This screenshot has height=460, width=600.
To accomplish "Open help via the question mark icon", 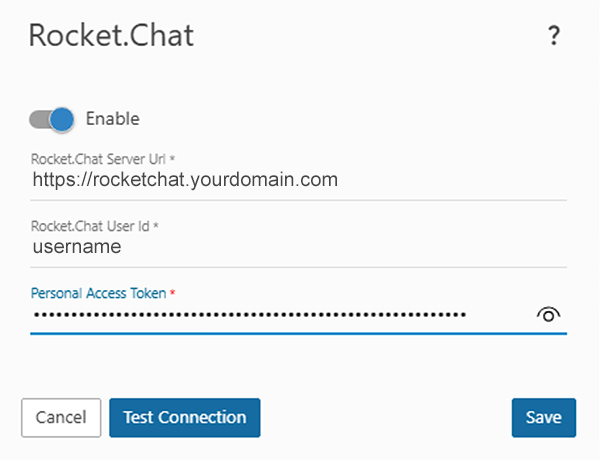I will pyautogui.click(x=553, y=37).
